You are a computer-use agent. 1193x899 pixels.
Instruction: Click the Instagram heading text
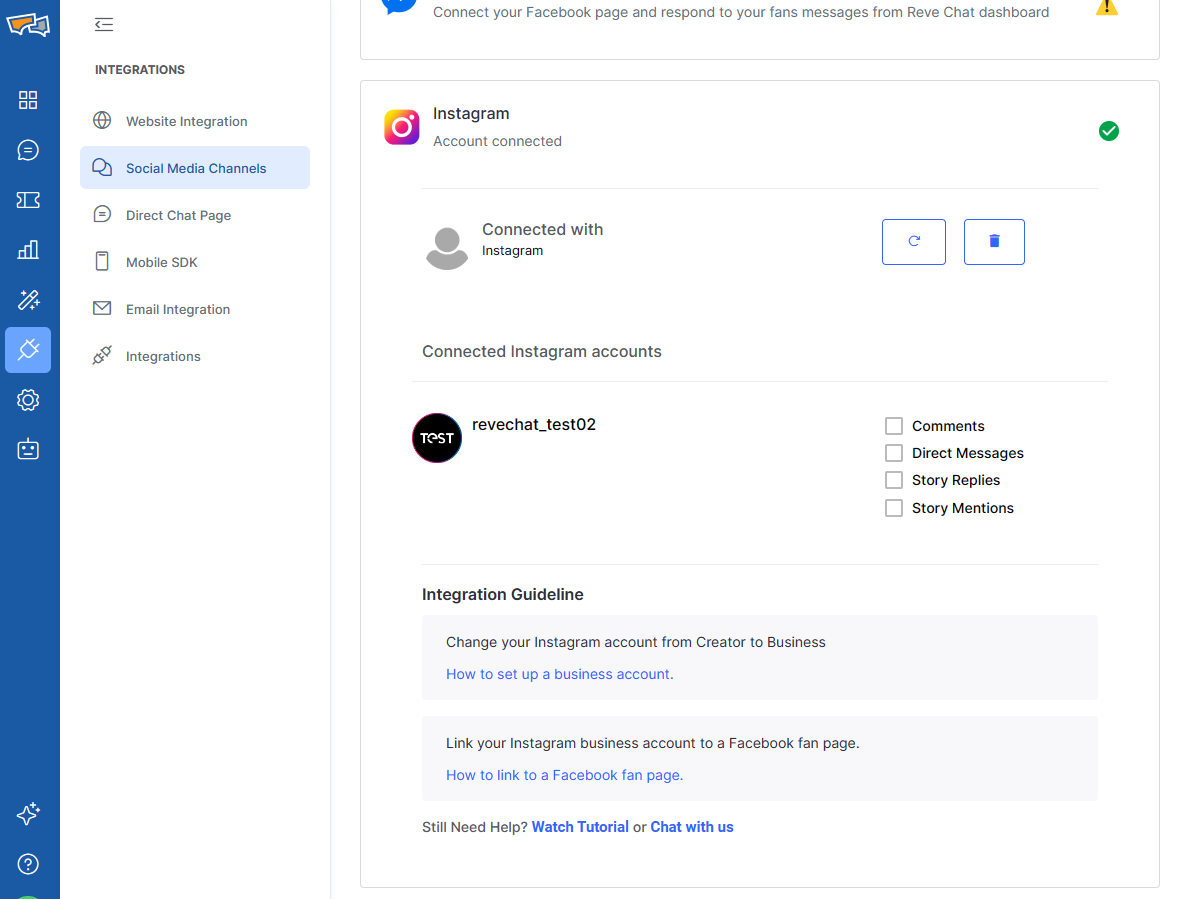(471, 113)
